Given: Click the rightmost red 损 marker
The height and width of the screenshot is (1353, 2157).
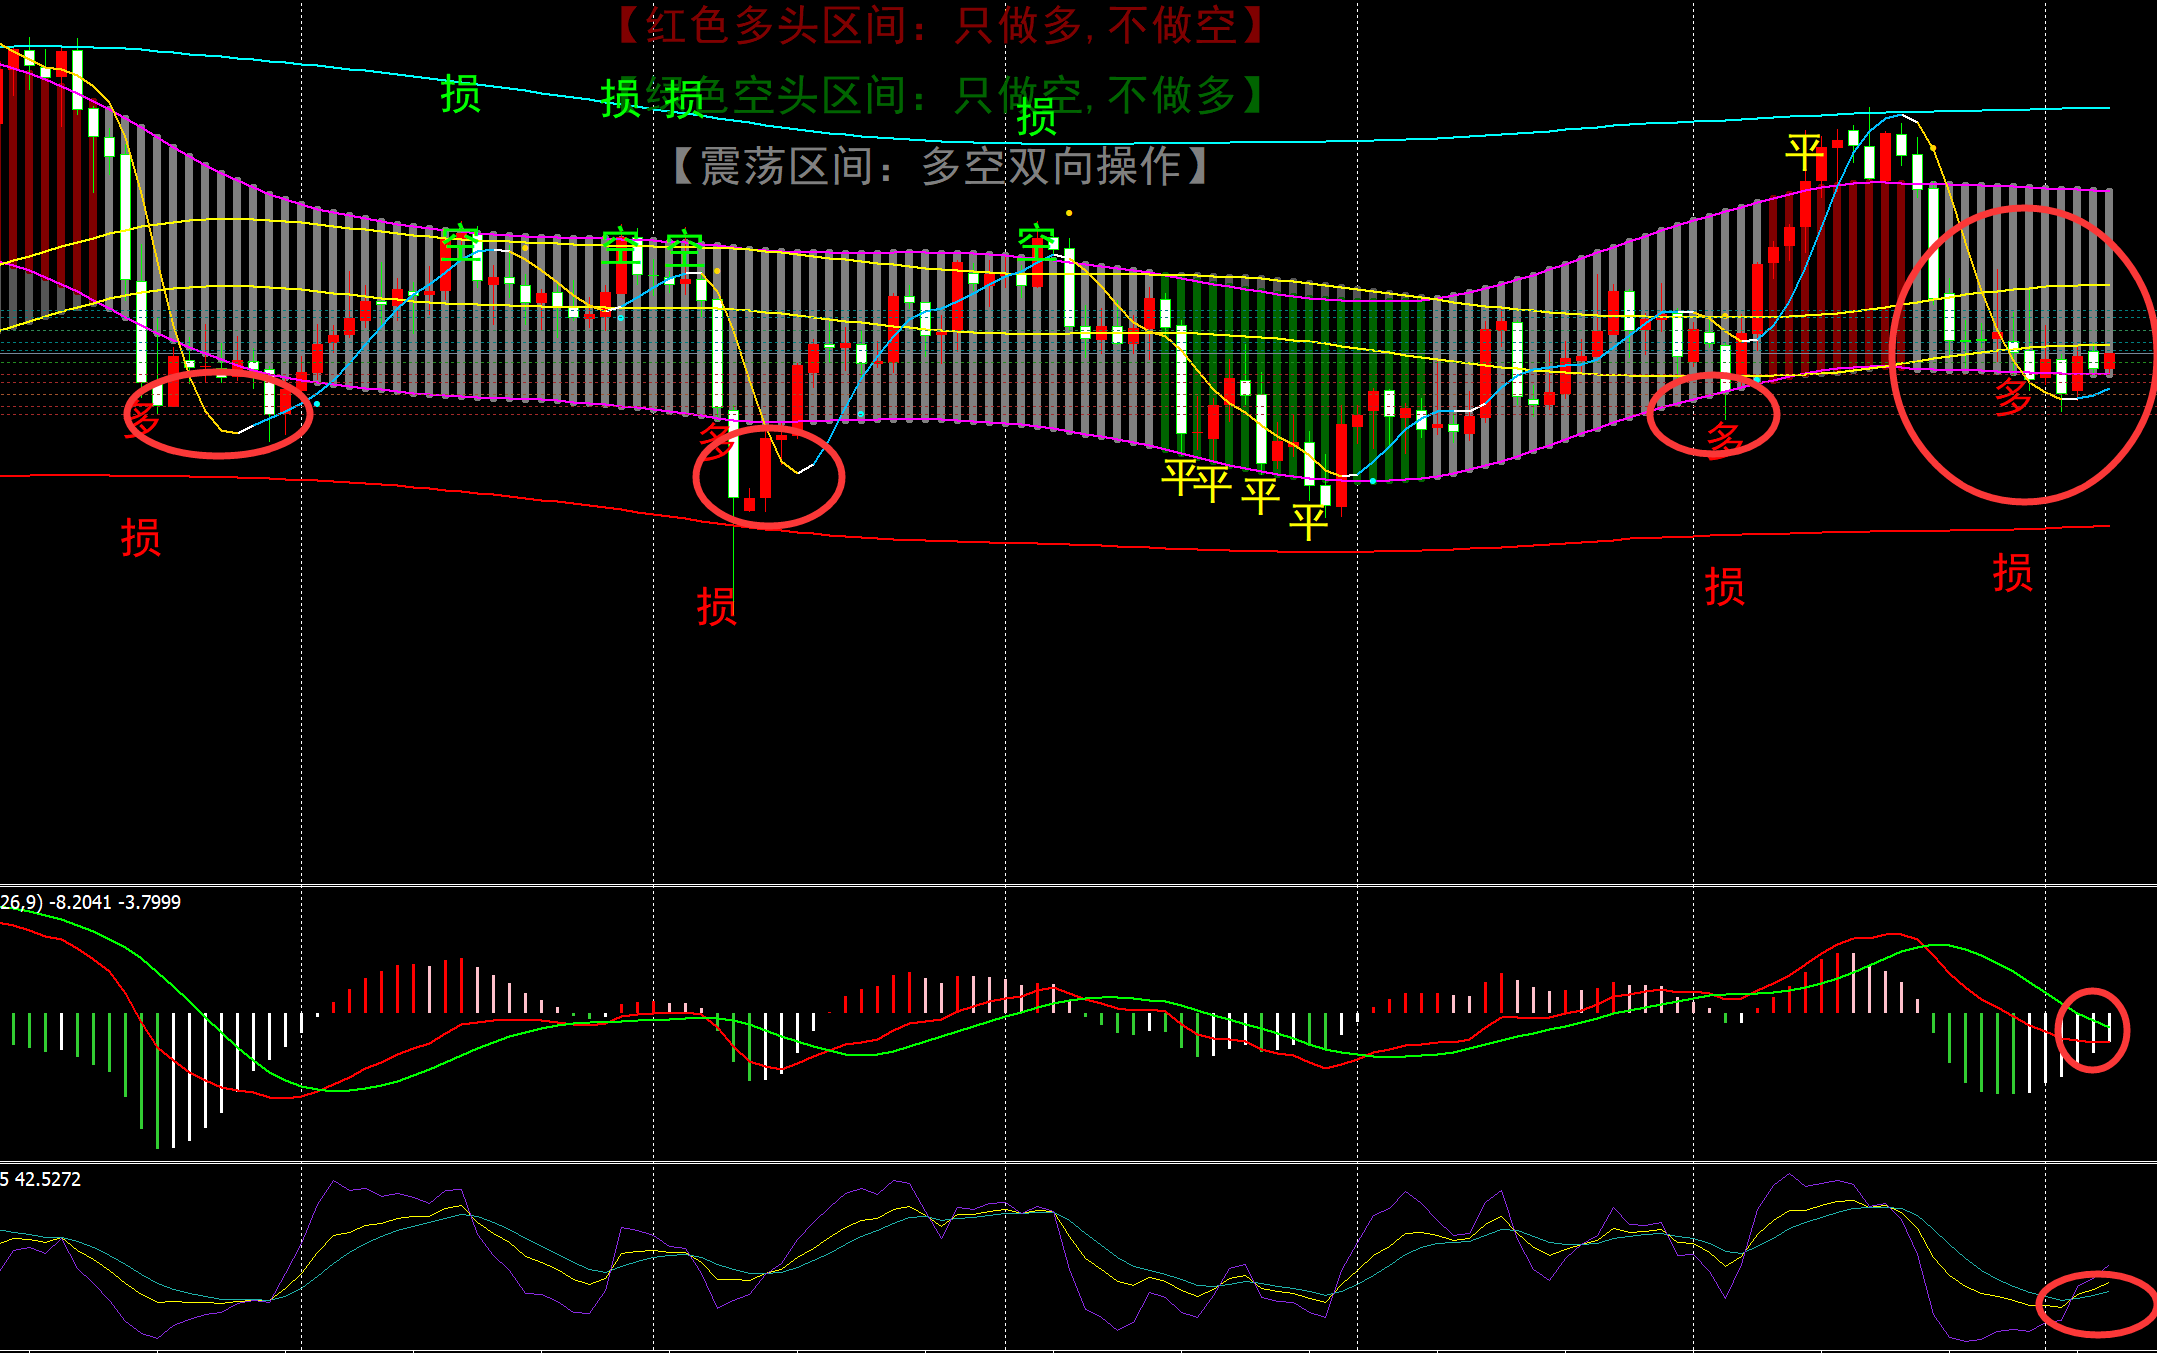Looking at the screenshot, I should (2012, 573).
